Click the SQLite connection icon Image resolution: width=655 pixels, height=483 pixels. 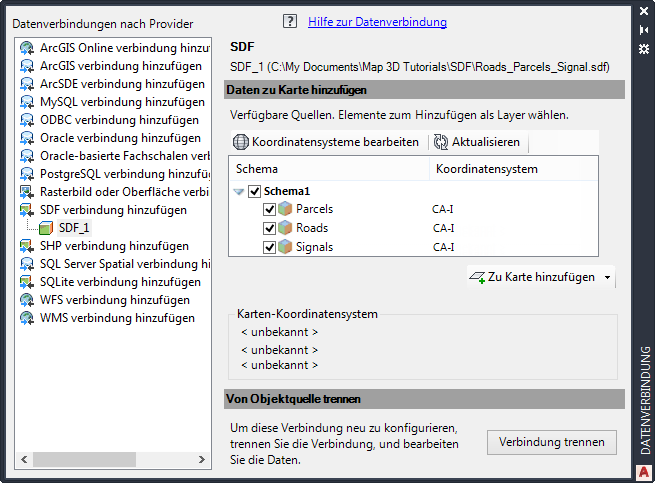27,282
